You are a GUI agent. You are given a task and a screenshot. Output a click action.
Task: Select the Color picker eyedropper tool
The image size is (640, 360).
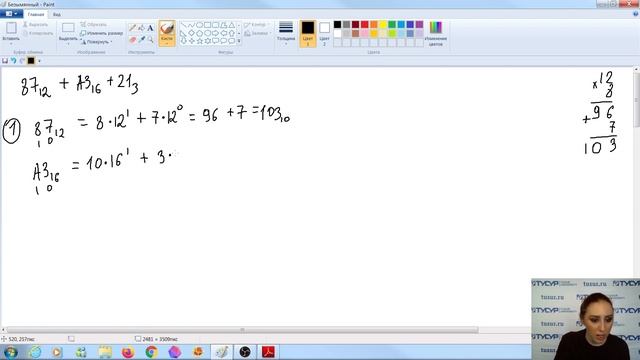tap(141, 40)
